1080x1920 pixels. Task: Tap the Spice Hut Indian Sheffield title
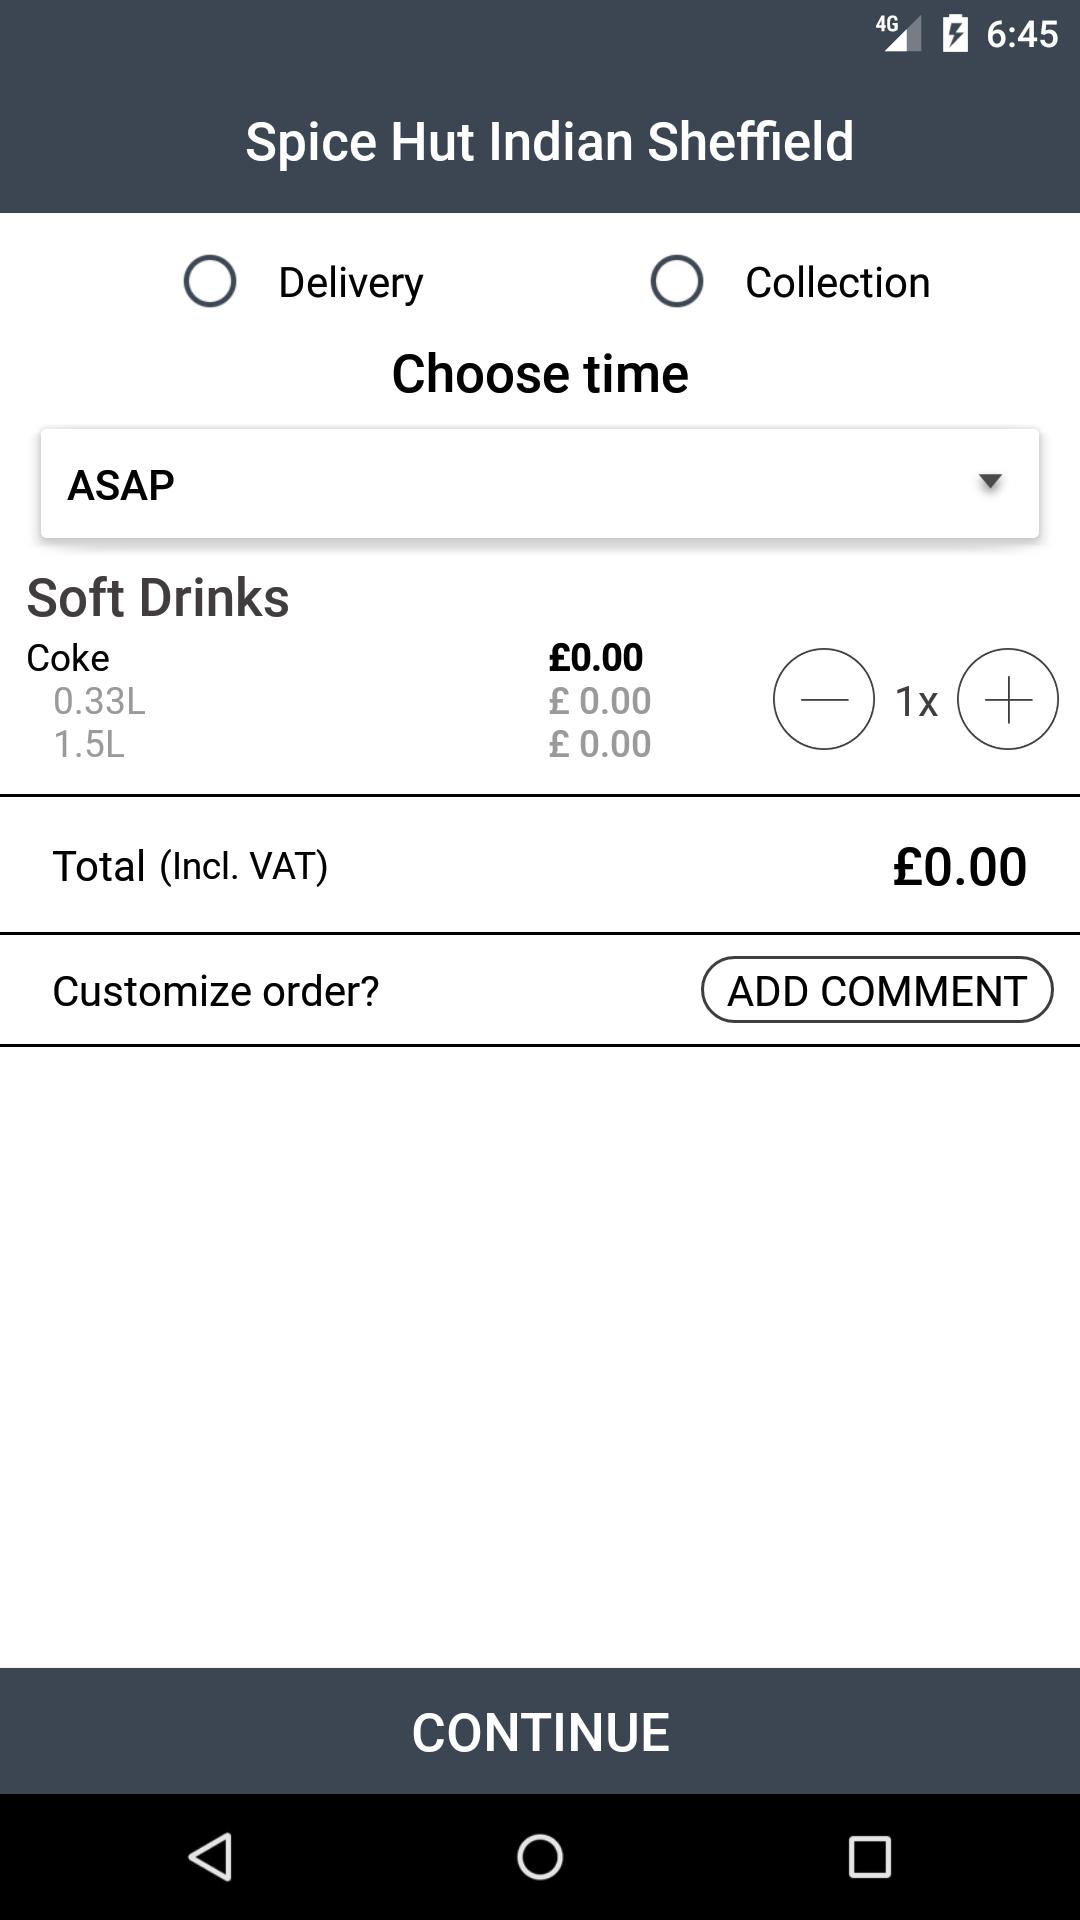click(549, 141)
